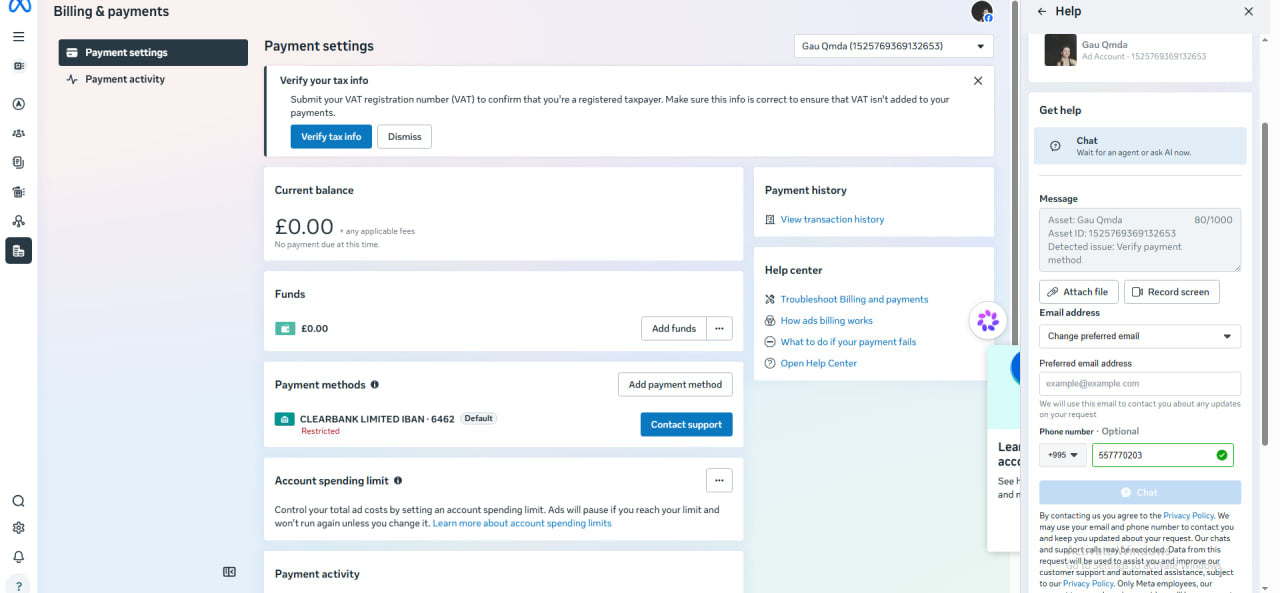Open the audiences people icon in the sidebar

point(18,133)
